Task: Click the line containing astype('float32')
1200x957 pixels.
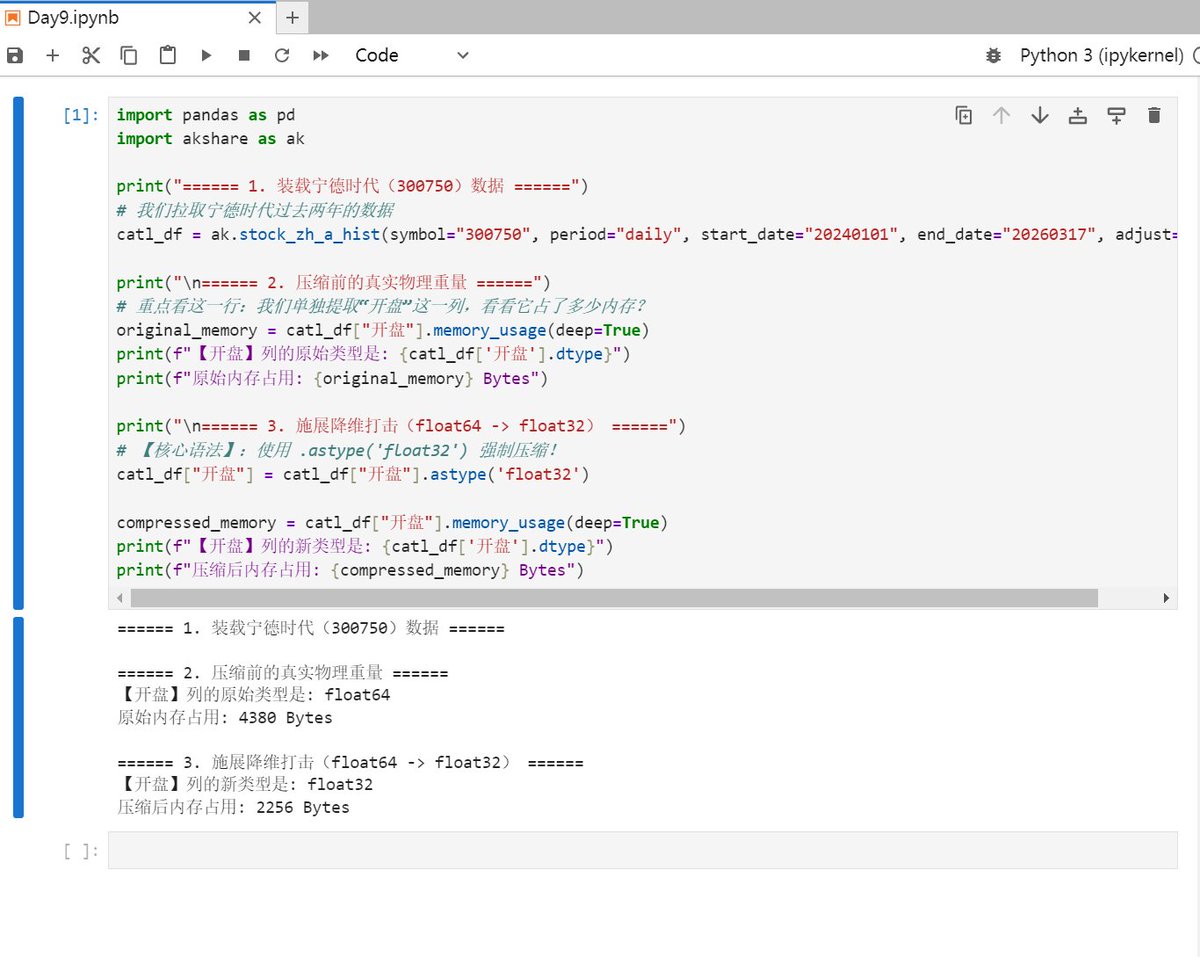Action: [x=353, y=474]
